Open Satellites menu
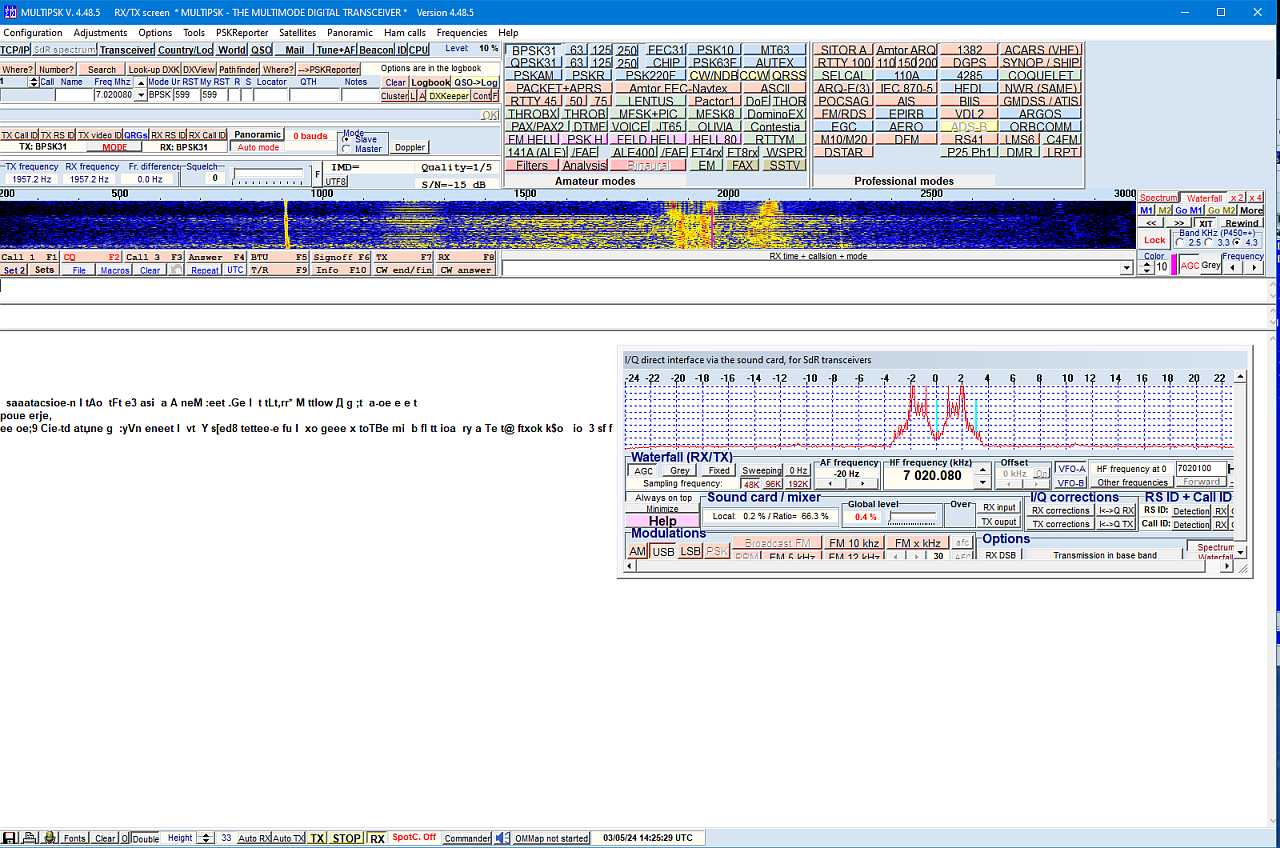The width and height of the screenshot is (1280, 848). (298, 33)
